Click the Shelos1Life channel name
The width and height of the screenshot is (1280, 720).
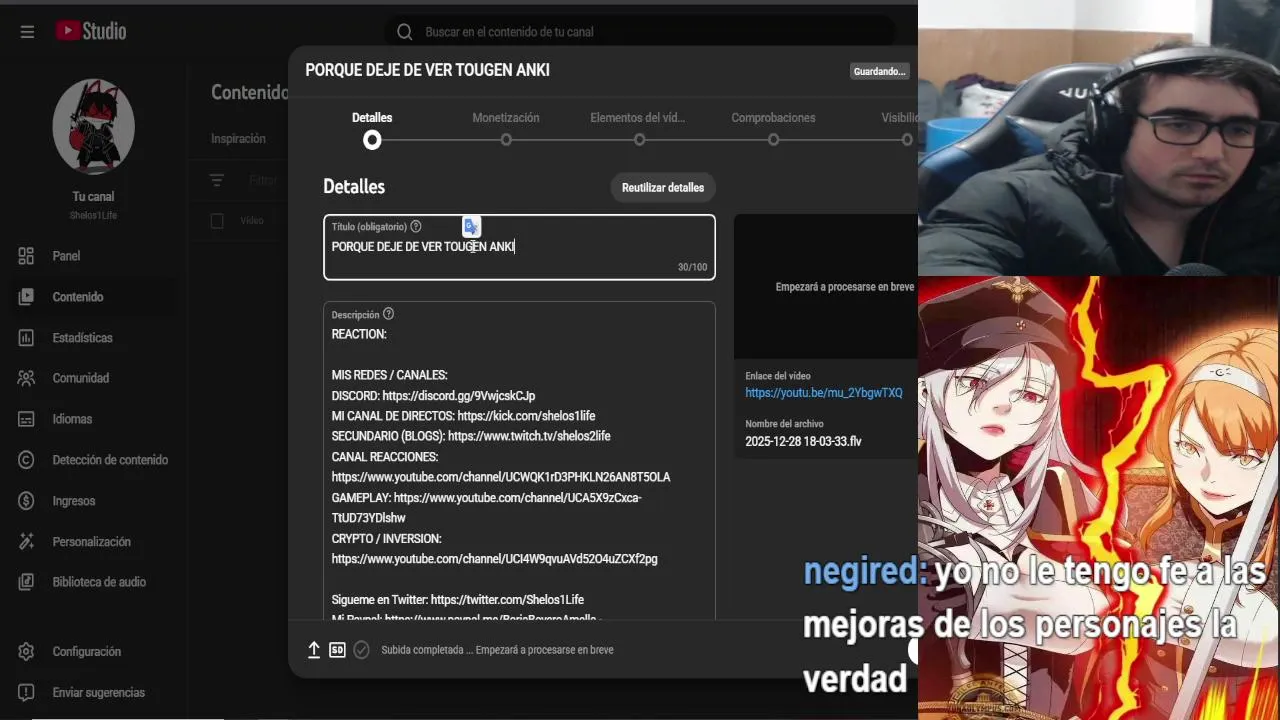click(x=93, y=216)
